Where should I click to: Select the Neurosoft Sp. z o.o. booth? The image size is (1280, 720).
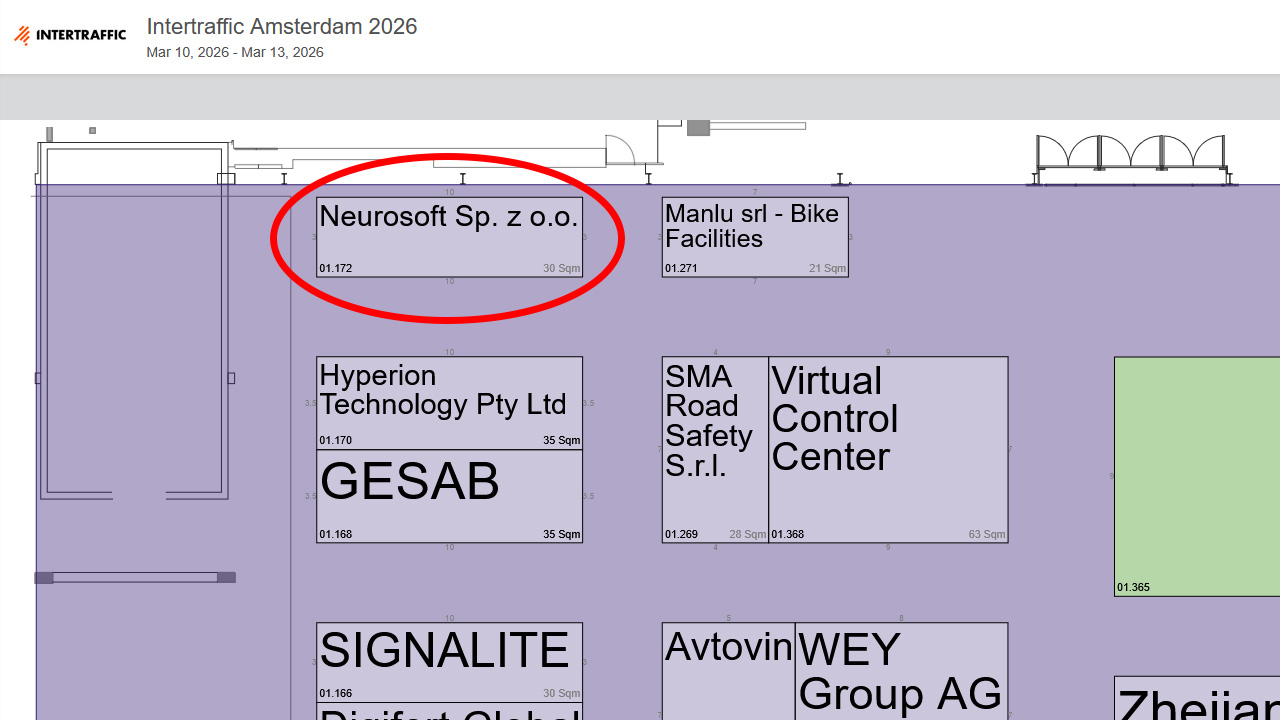pyautogui.click(x=449, y=237)
